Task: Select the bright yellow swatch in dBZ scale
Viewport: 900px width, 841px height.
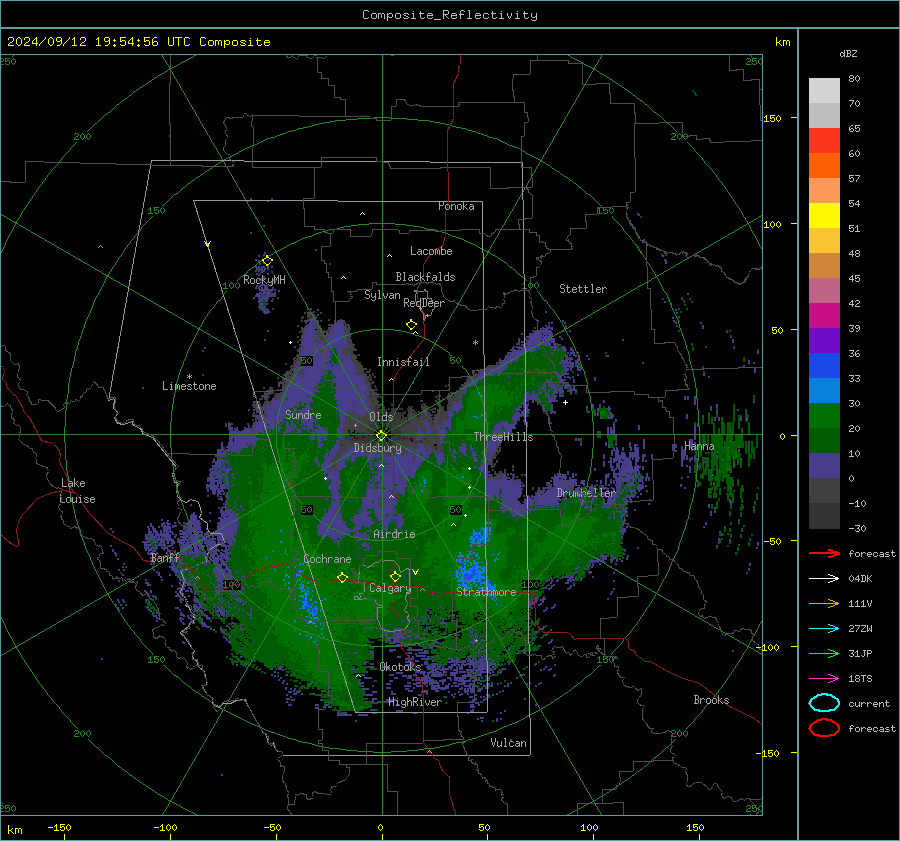Action: click(x=824, y=216)
